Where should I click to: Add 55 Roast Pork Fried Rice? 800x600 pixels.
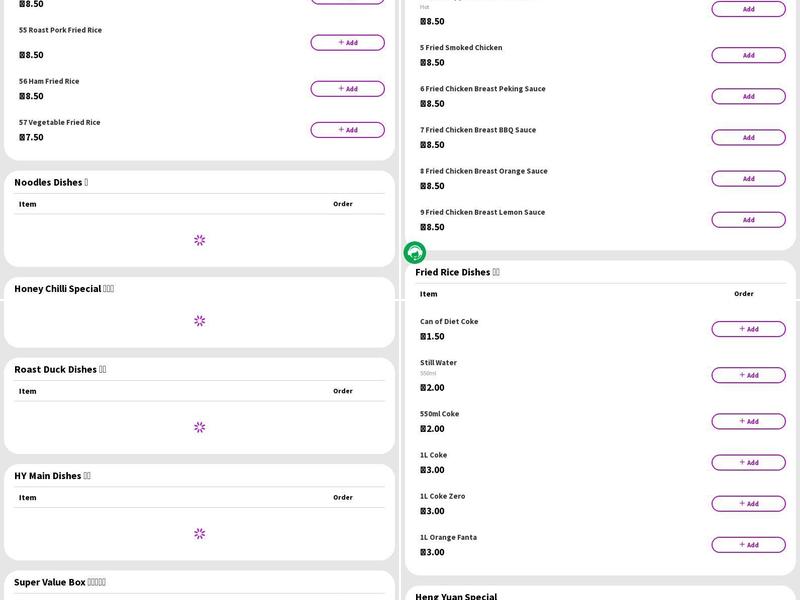coord(347,43)
